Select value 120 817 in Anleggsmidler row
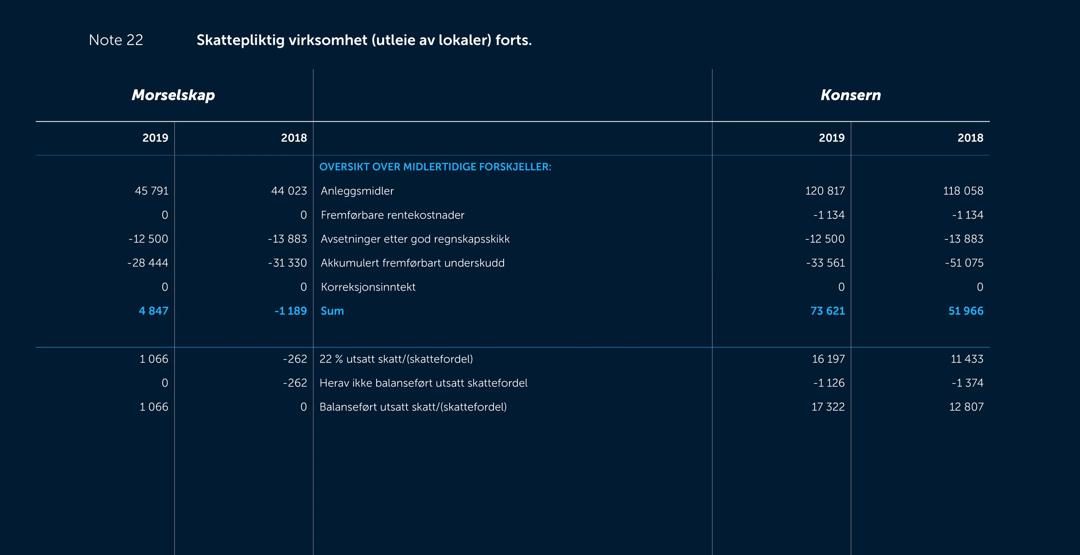The height and width of the screenshot is (555, 1080). [825, 191]
